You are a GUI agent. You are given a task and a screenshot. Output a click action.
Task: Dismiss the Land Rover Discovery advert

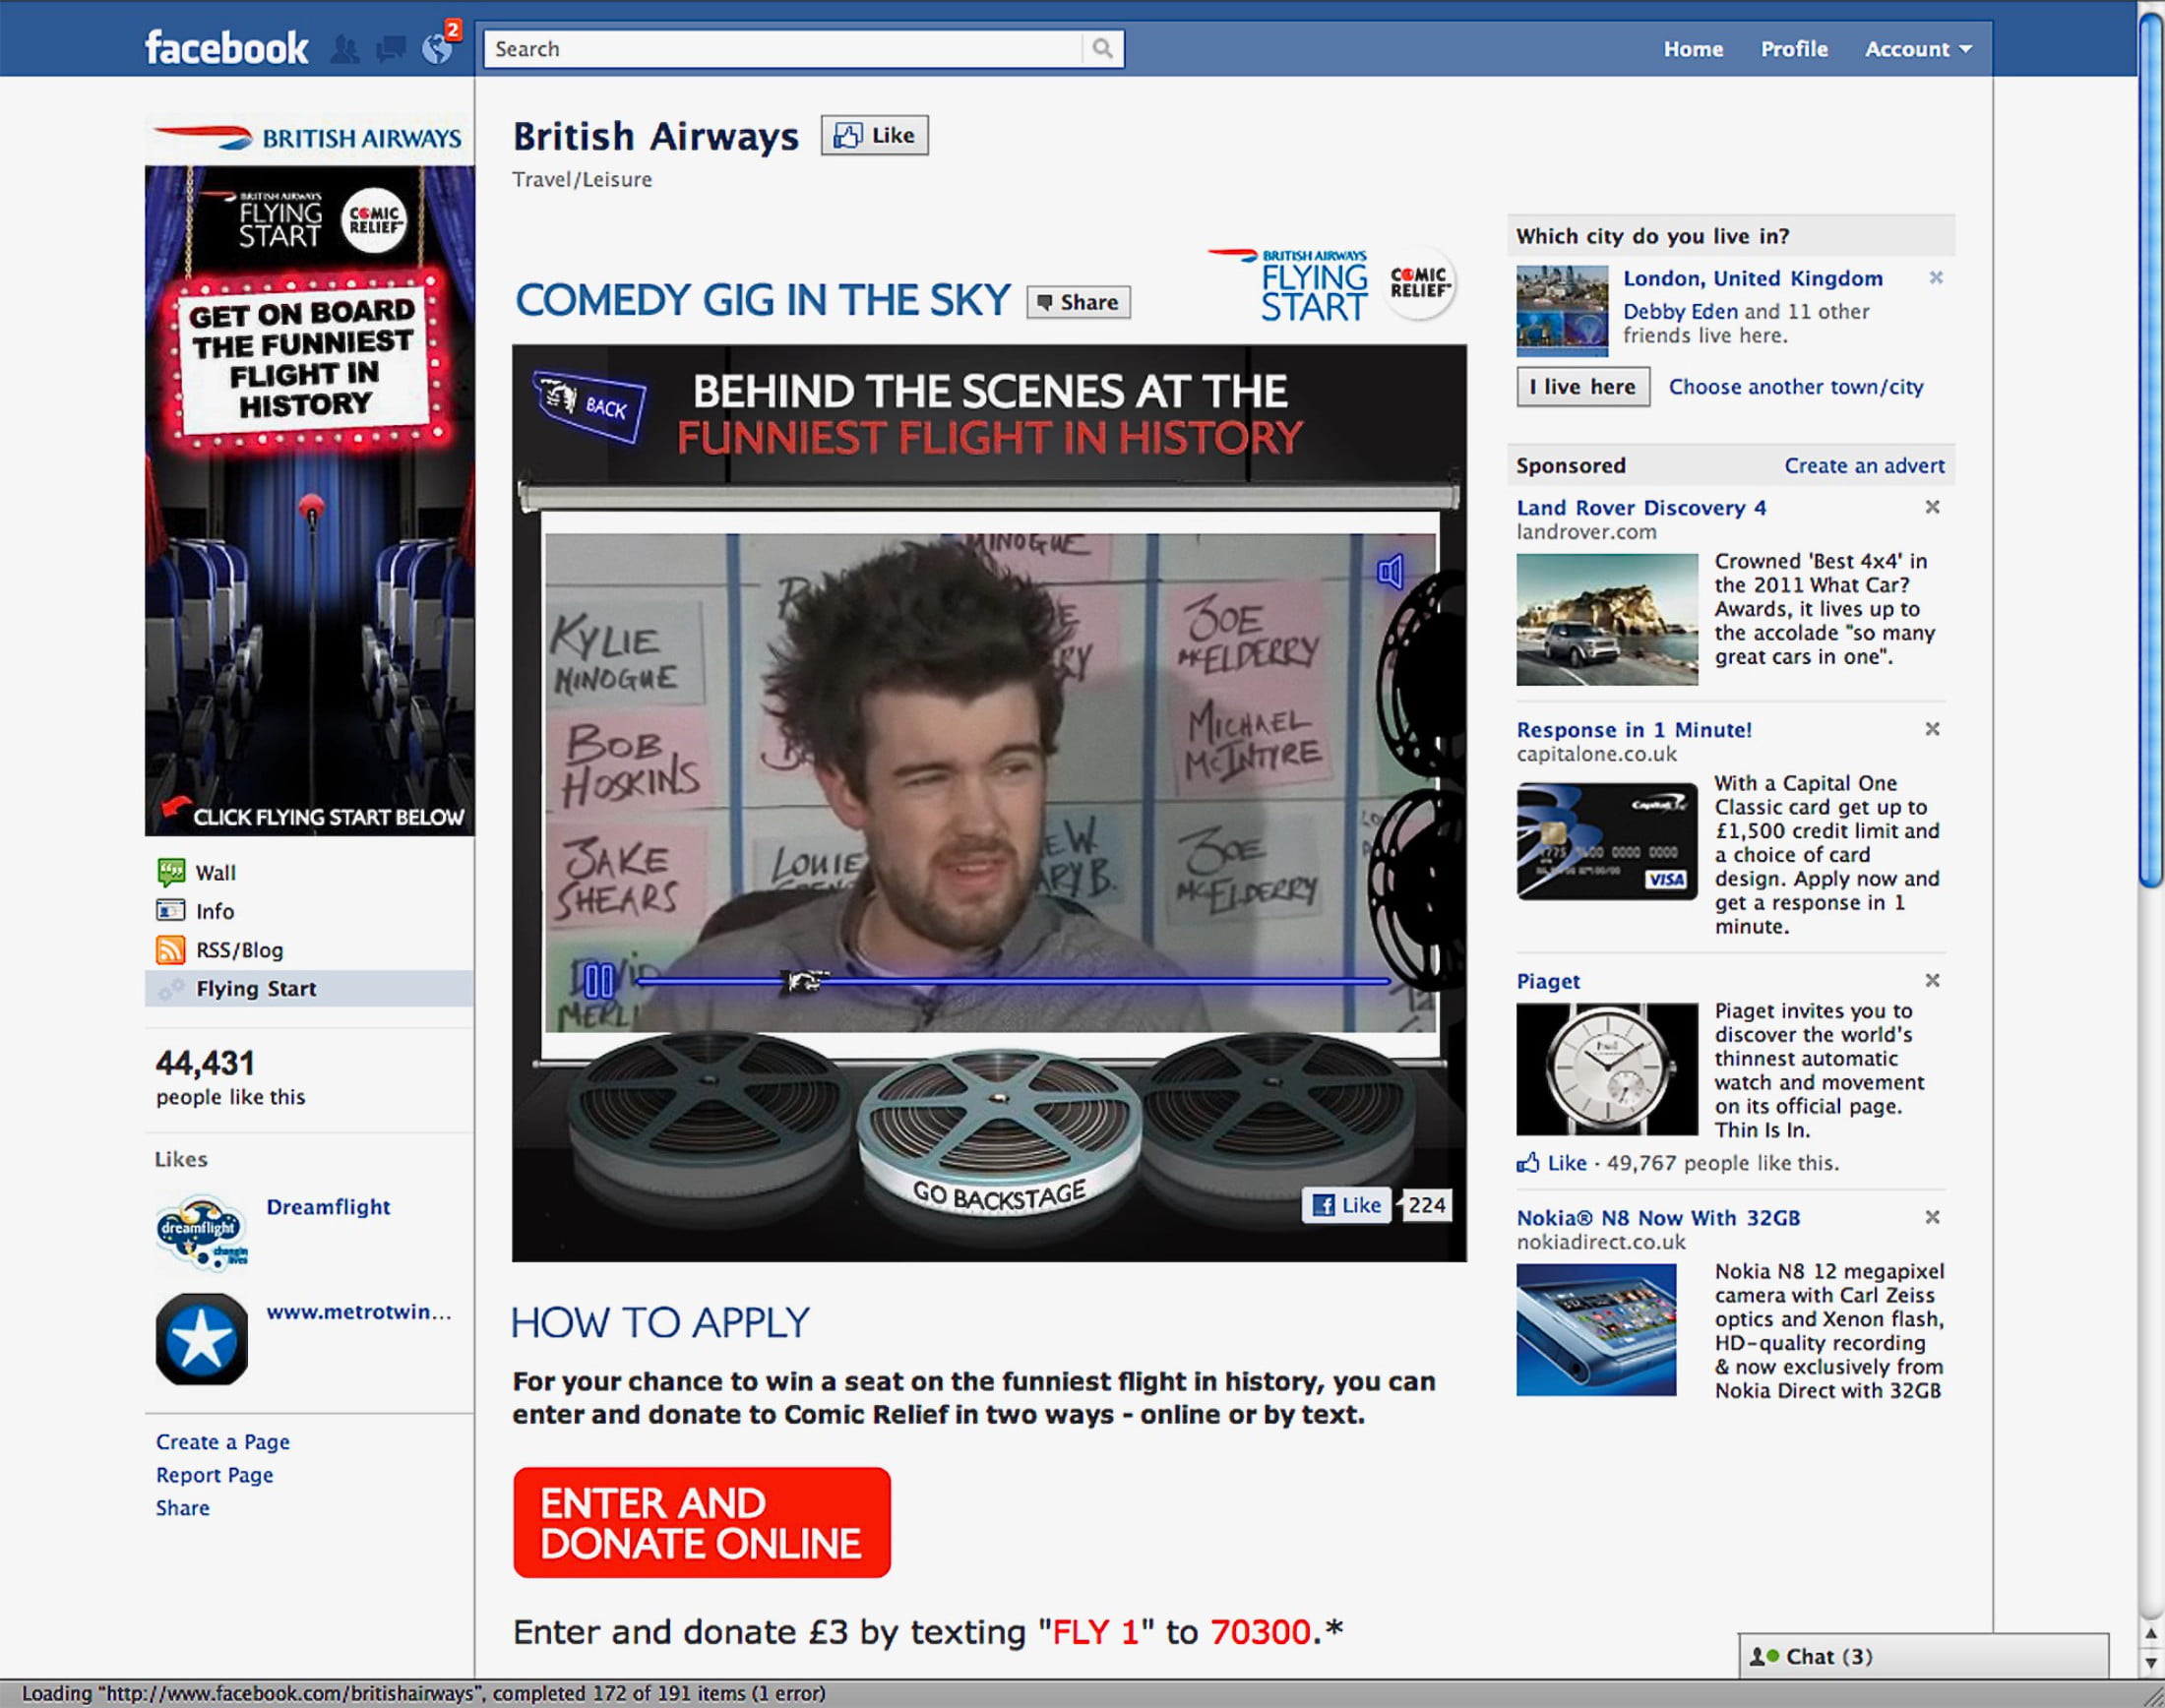coord(1932,507)
